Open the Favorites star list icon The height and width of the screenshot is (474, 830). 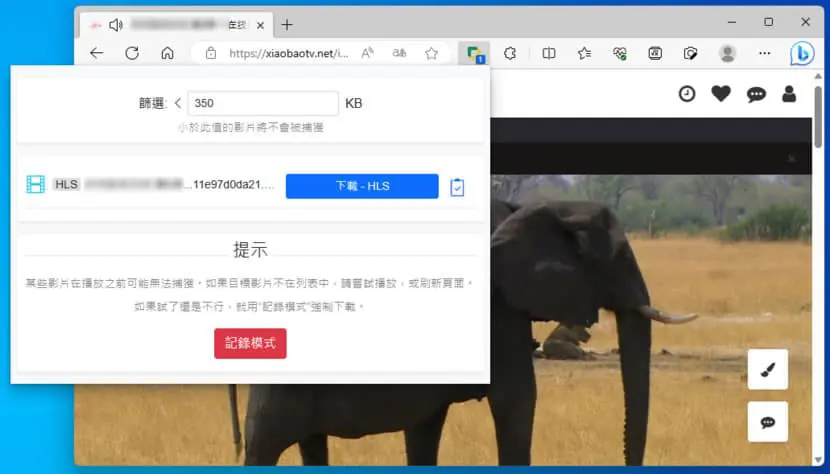[x=584, y=53]
